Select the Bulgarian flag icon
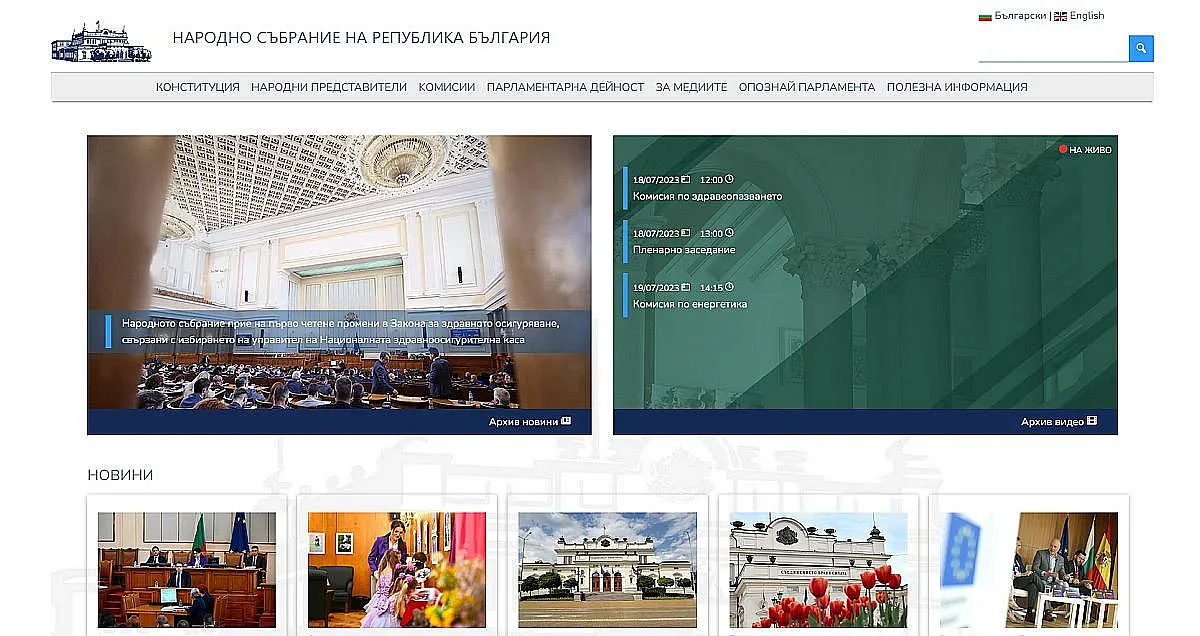Viewport: 1200px width, 636px height. (x=985, y=16)
